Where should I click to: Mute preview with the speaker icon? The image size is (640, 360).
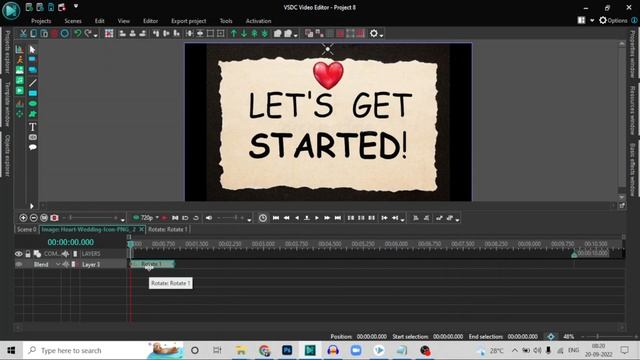209,218
